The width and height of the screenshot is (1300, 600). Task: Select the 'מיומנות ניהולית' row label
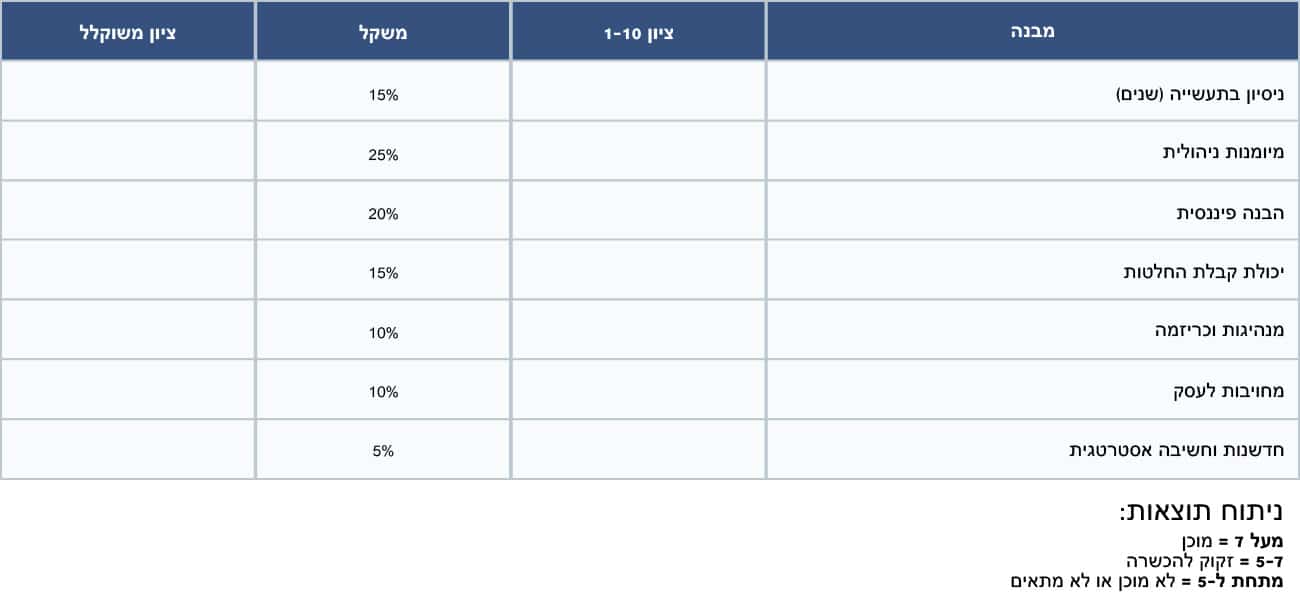(1222, 154)
